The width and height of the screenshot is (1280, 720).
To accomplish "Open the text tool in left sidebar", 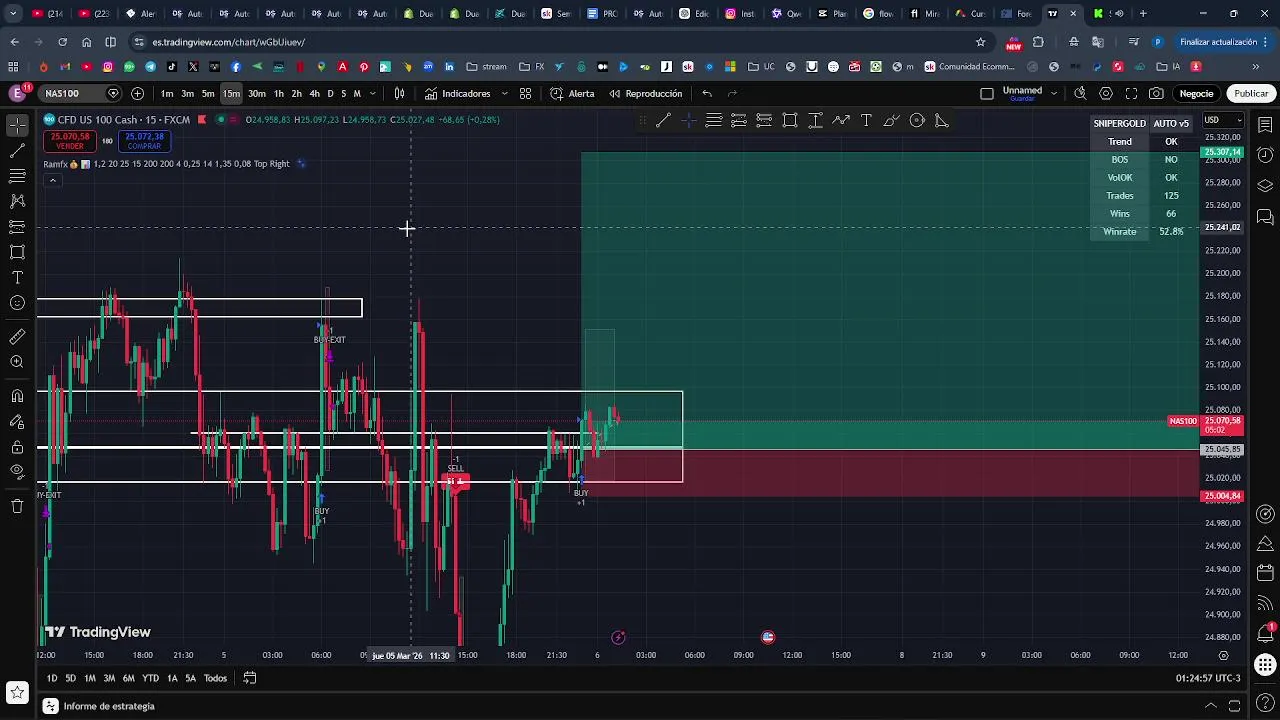I will pyautogui.click(x=17, y=277).
